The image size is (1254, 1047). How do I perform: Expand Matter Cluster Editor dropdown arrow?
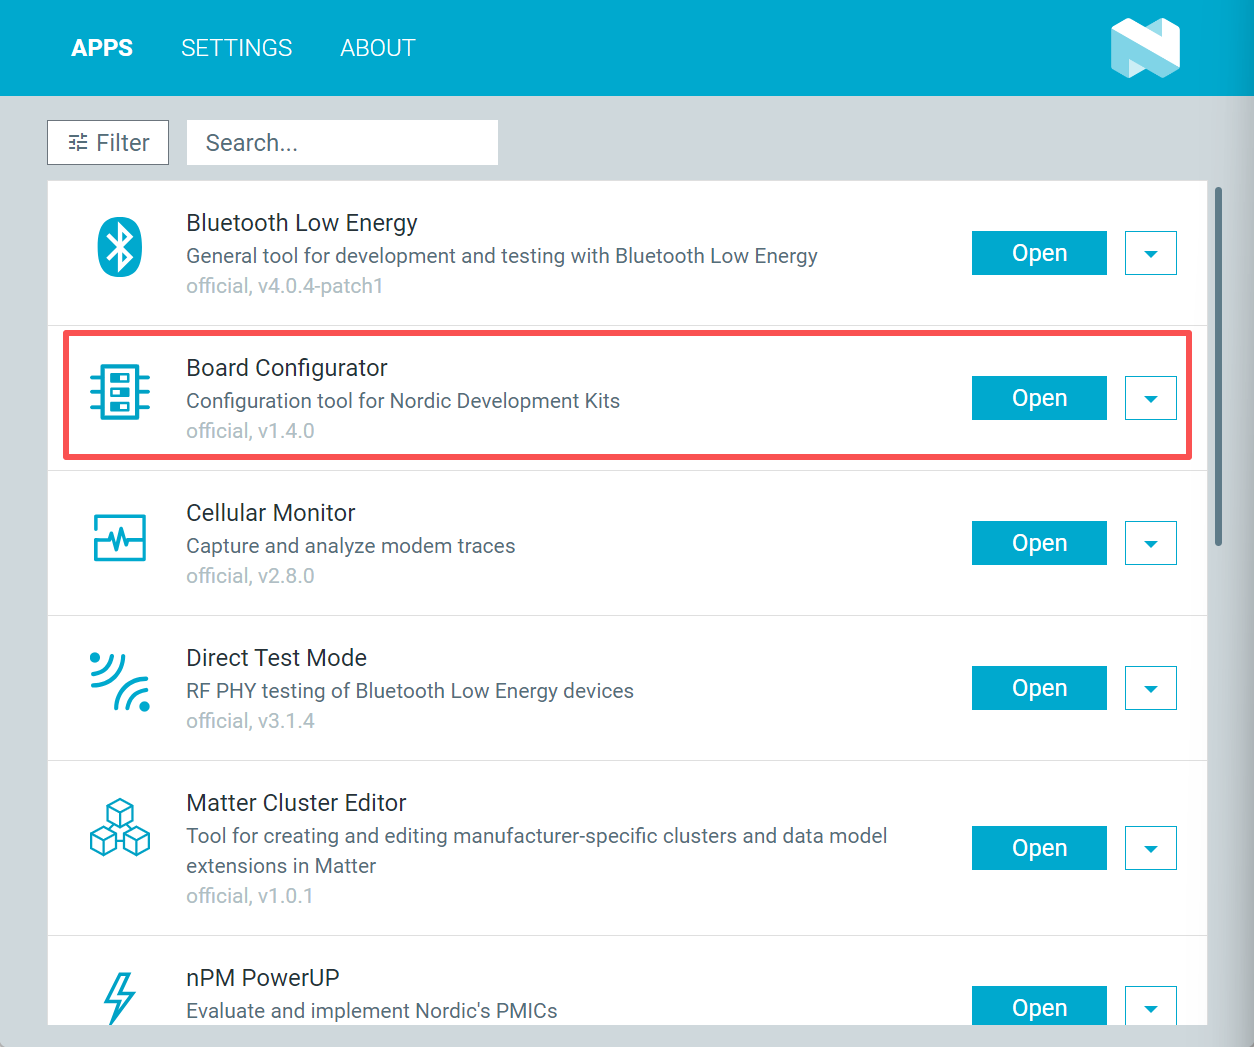pyautogui.click(x=1151, y=848)
